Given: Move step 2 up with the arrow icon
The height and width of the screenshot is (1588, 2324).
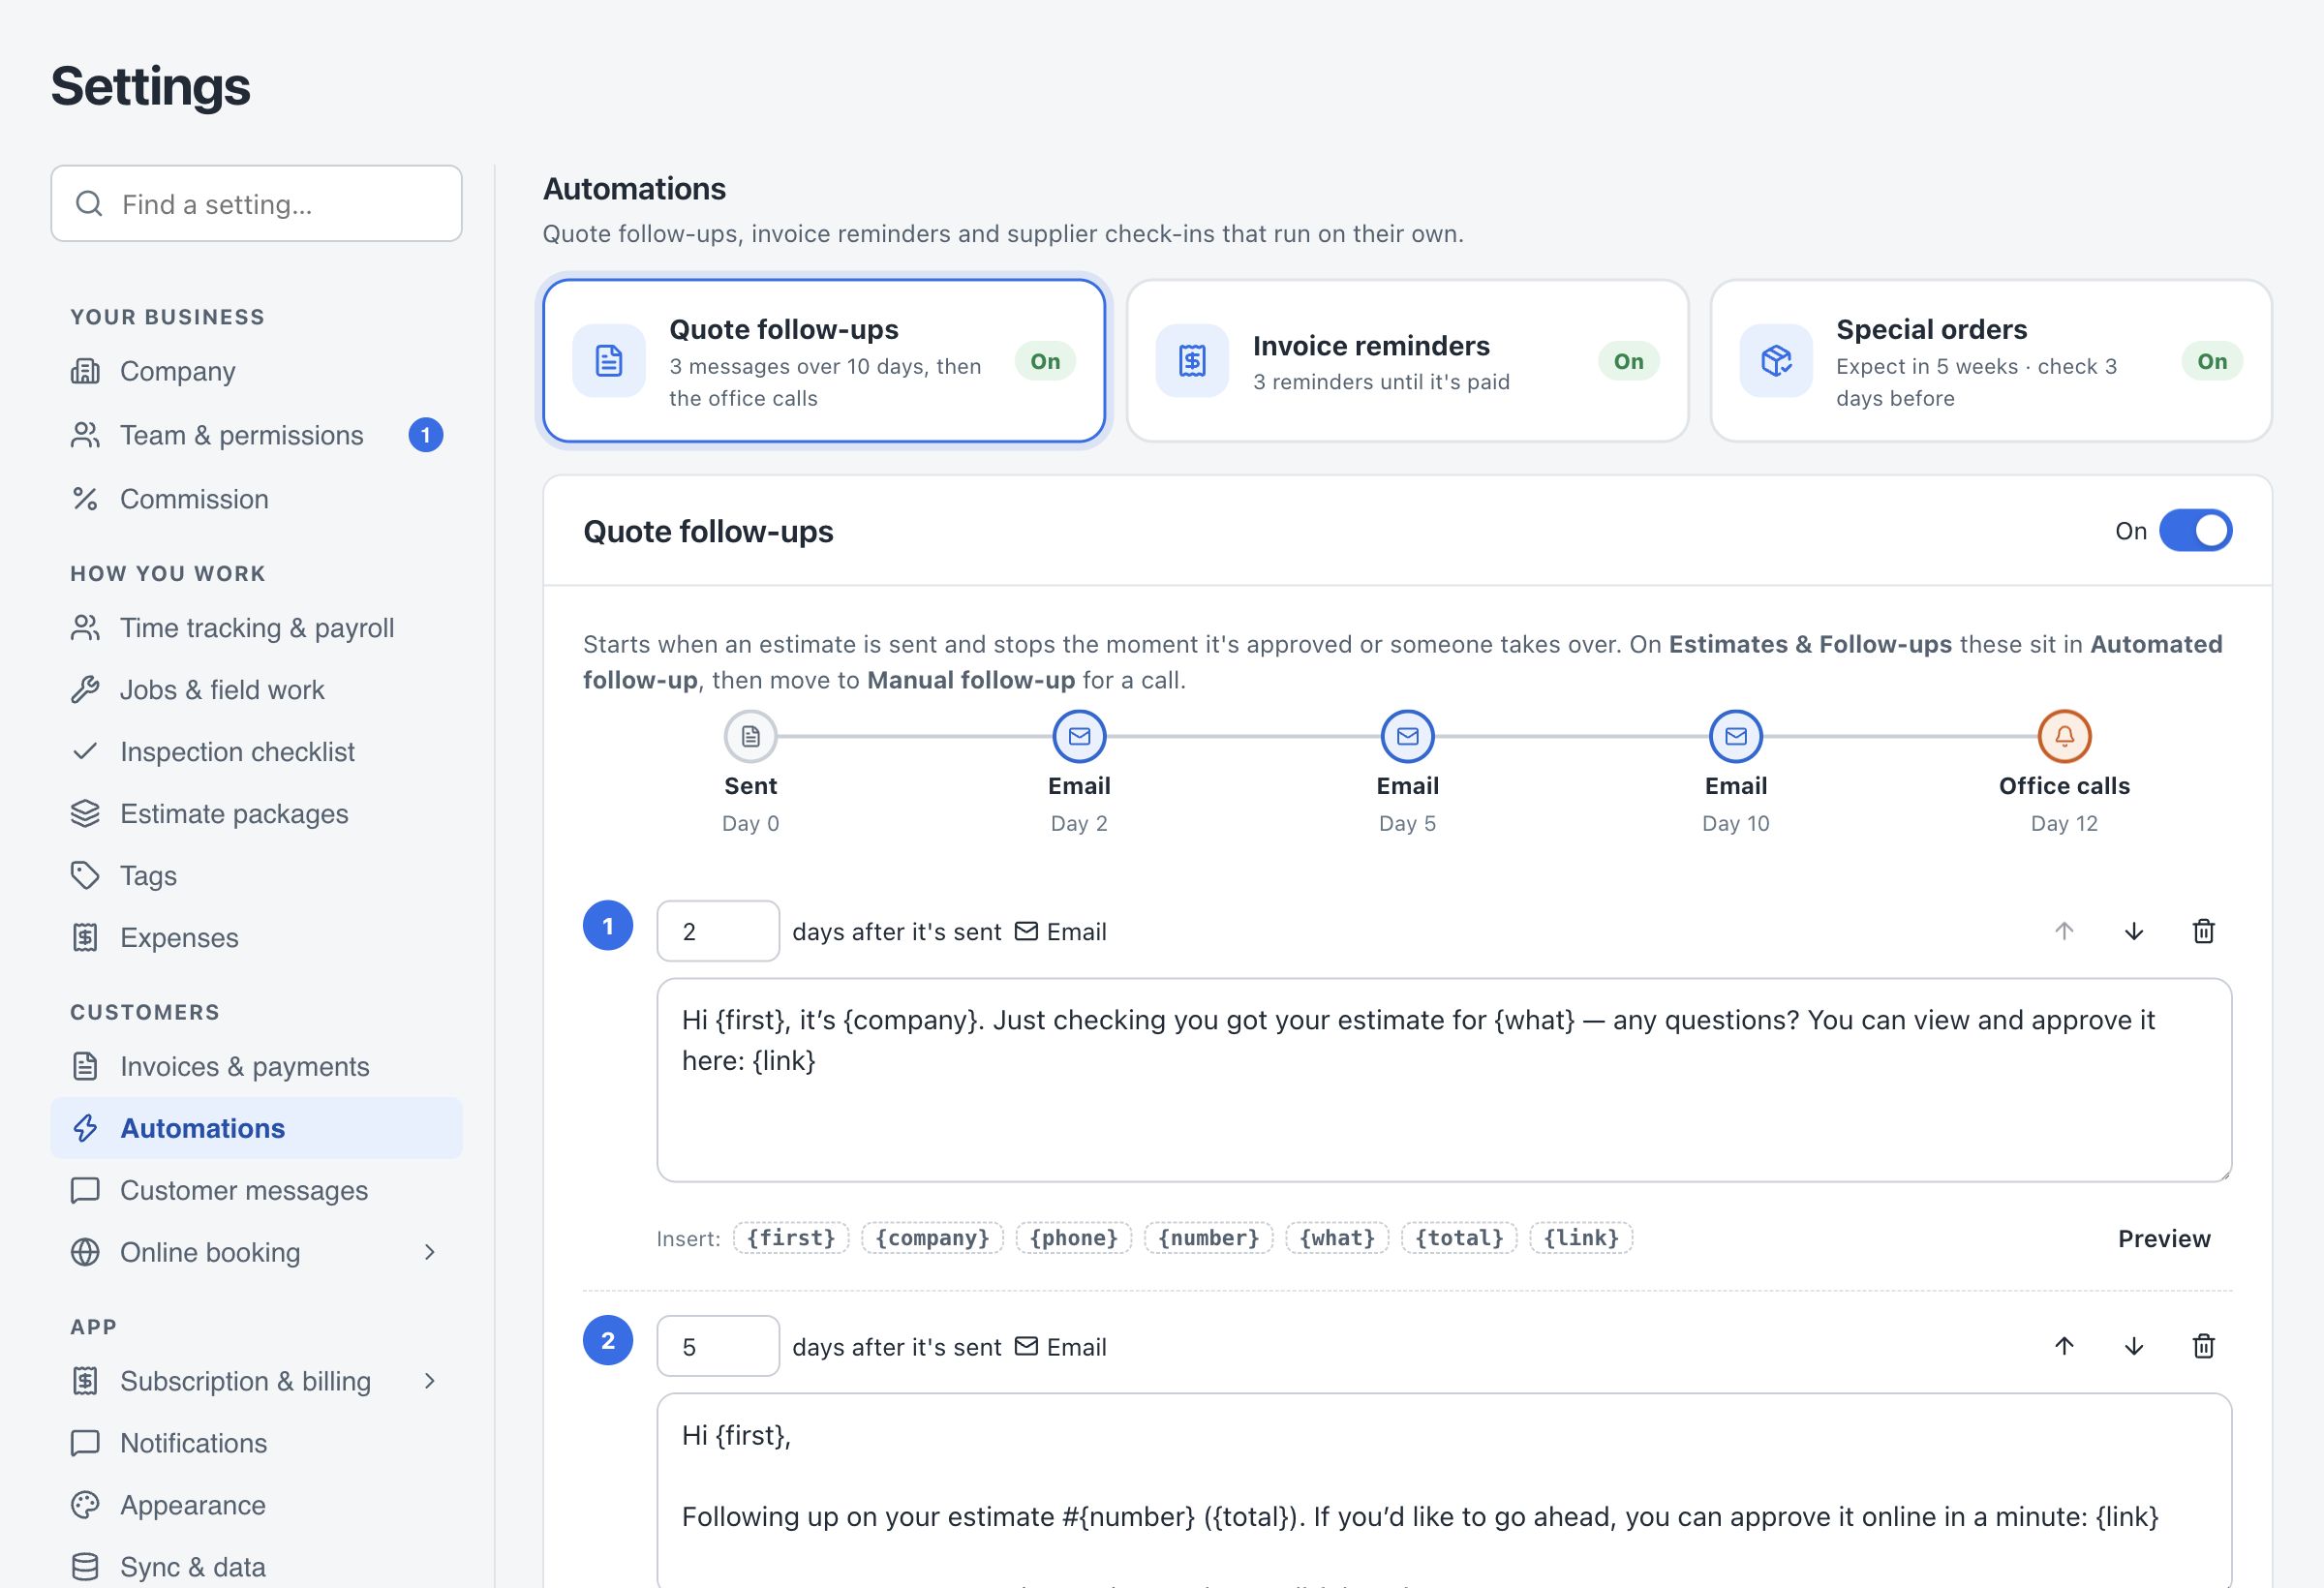Looking at the screenshot, I should (x=2064, y=1346).
